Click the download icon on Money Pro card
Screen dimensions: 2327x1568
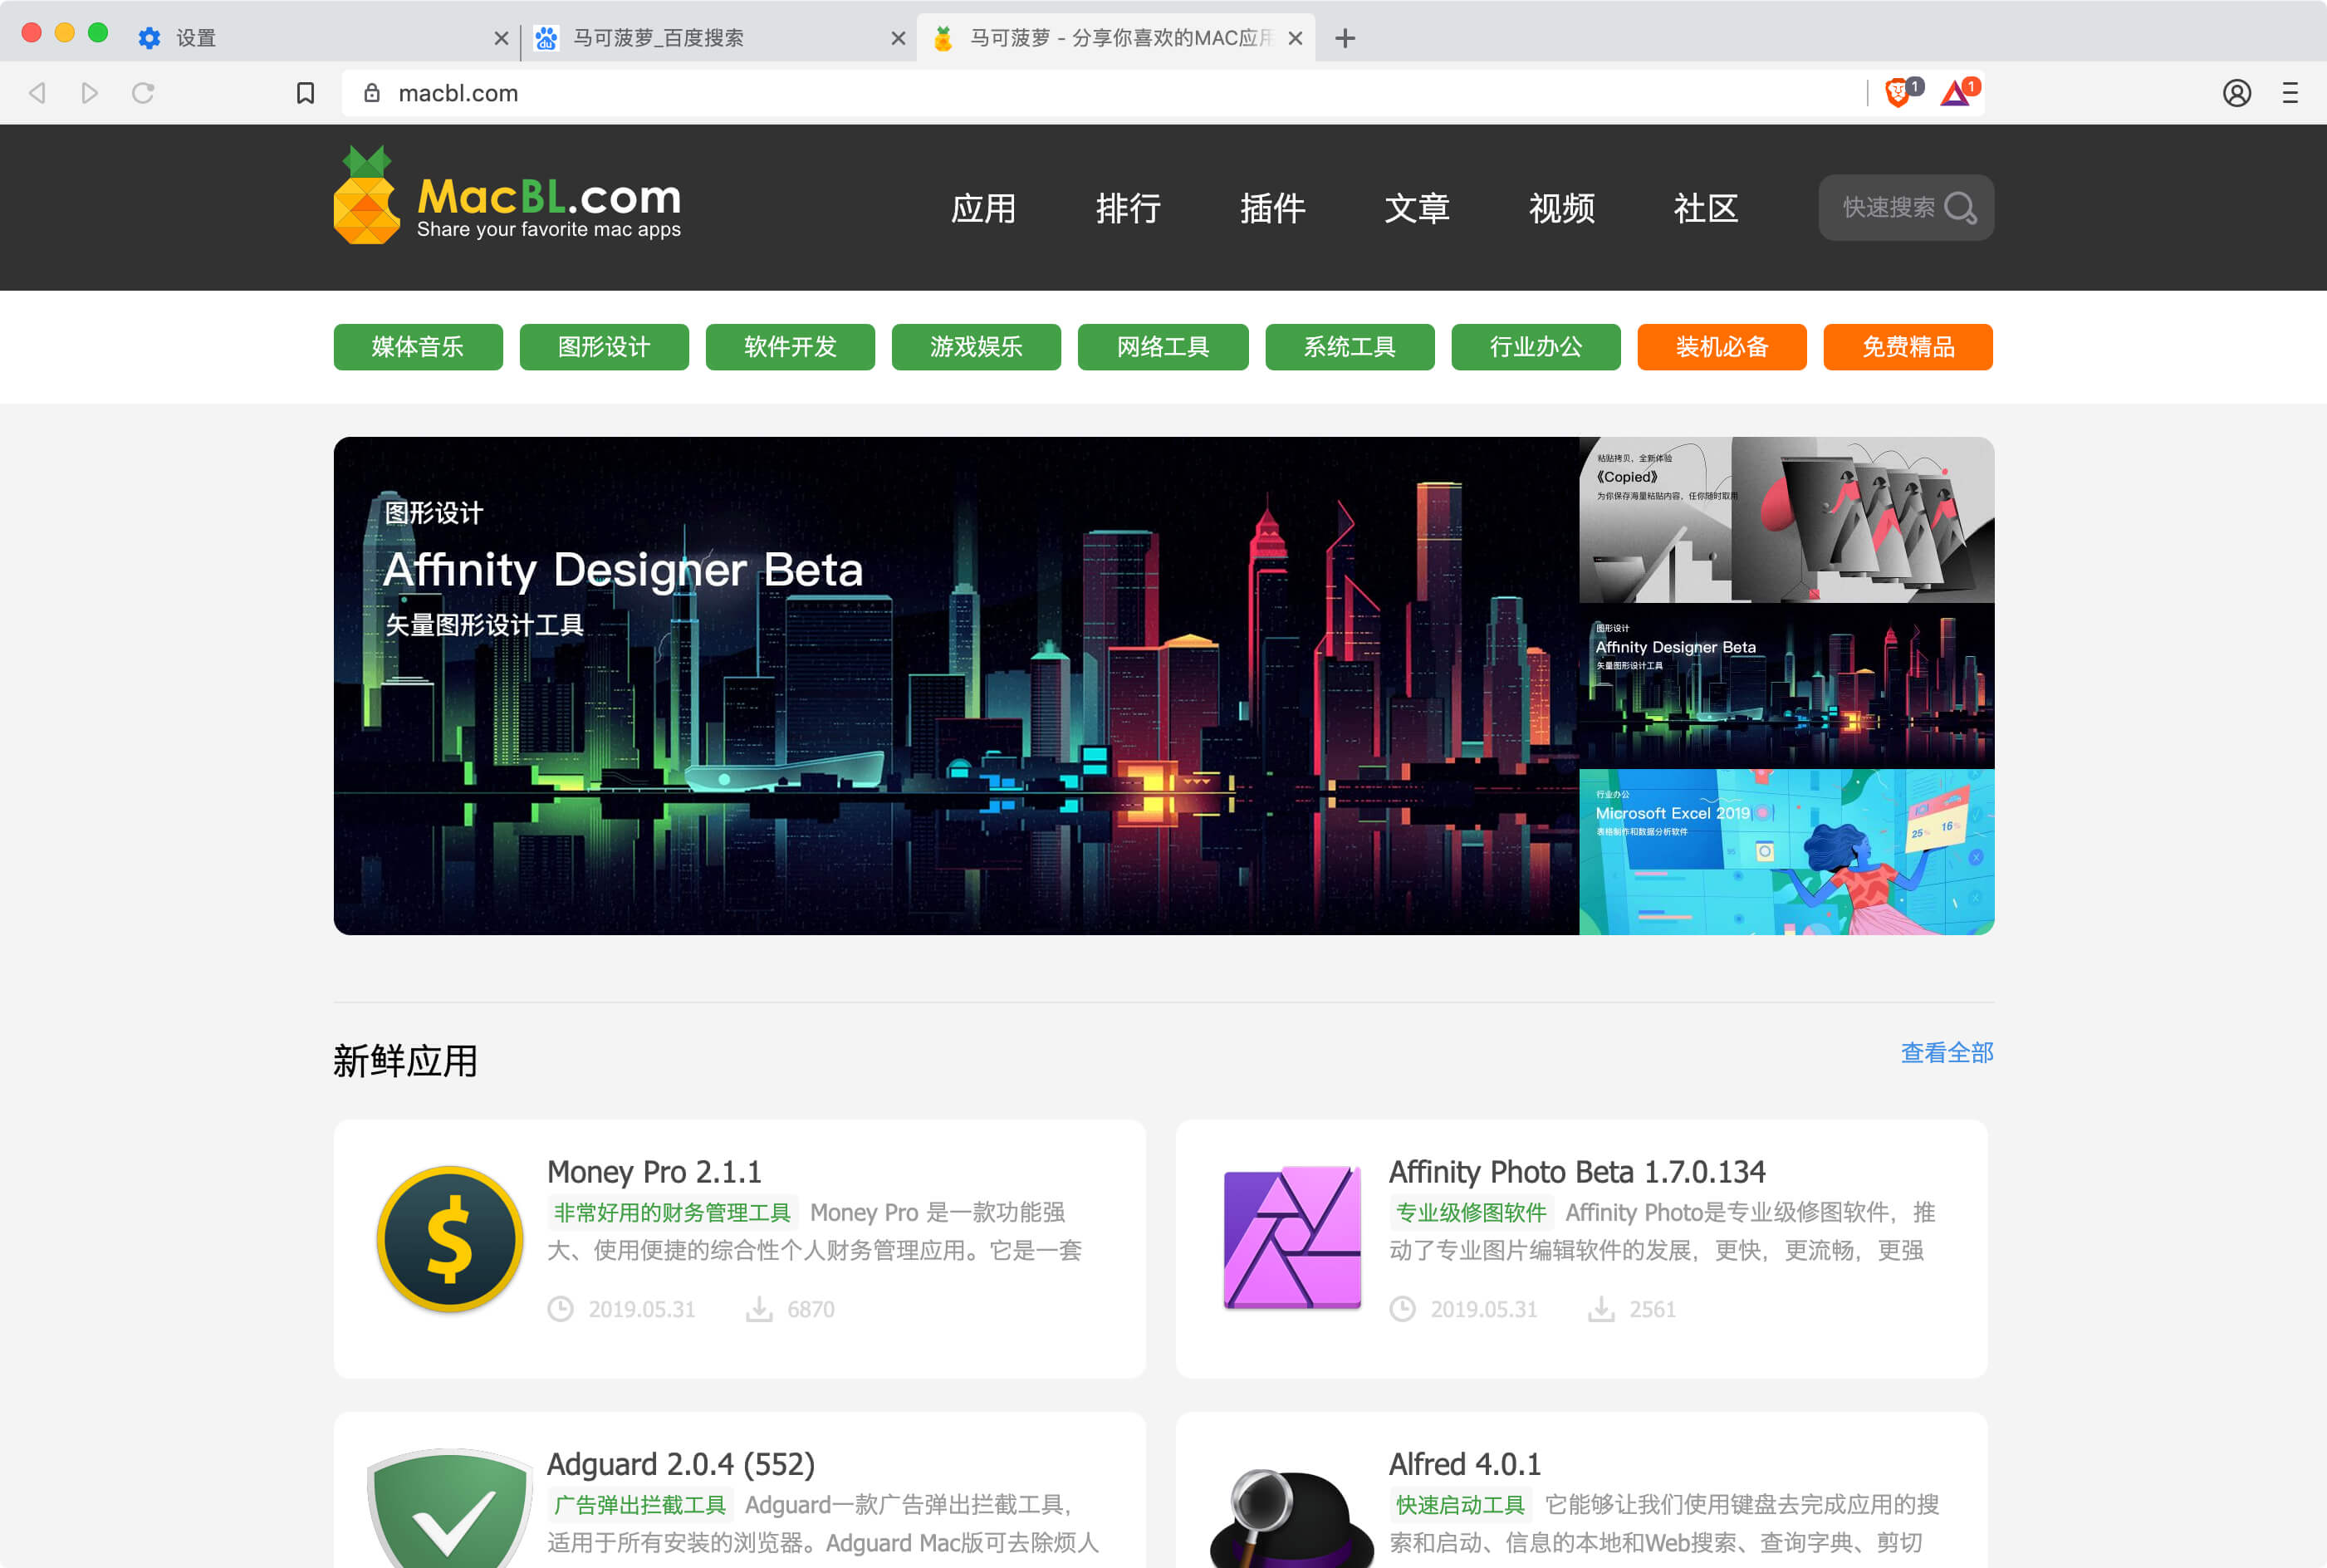[x=760, y=1309]
